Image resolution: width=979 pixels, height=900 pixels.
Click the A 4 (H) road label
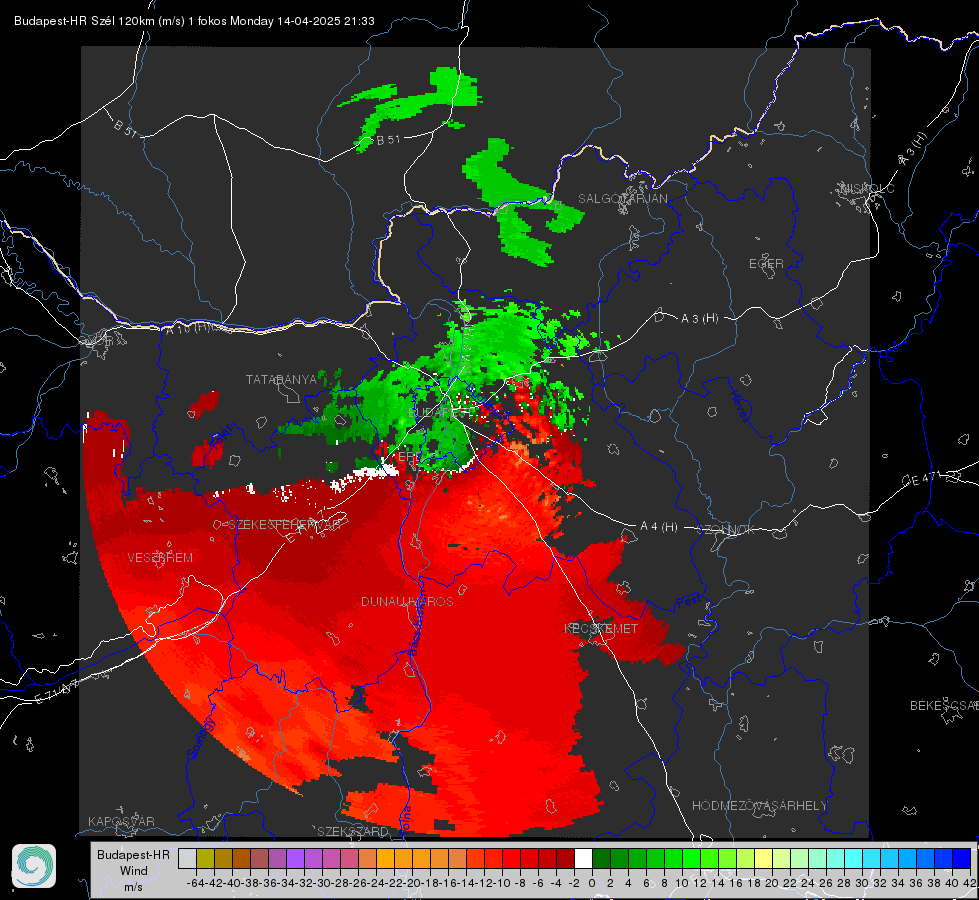[x=659, y=527]
